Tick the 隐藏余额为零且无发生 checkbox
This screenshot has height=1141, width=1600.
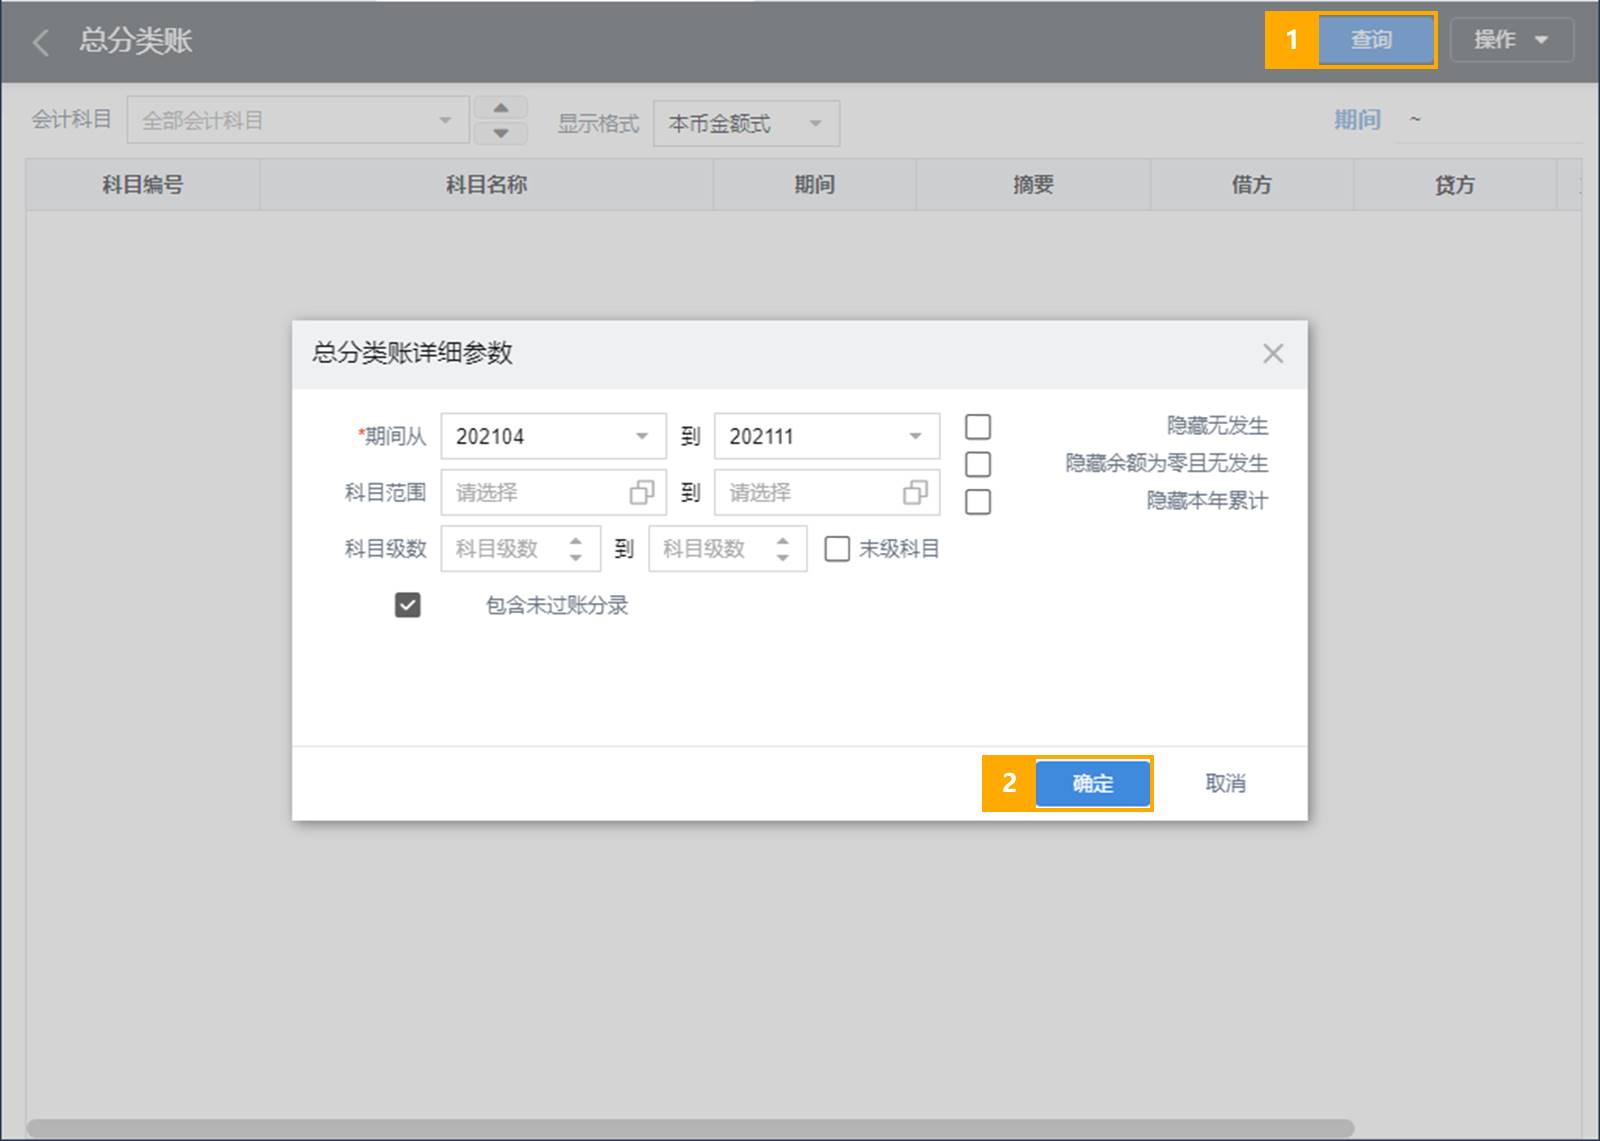(x=978, y=464)
